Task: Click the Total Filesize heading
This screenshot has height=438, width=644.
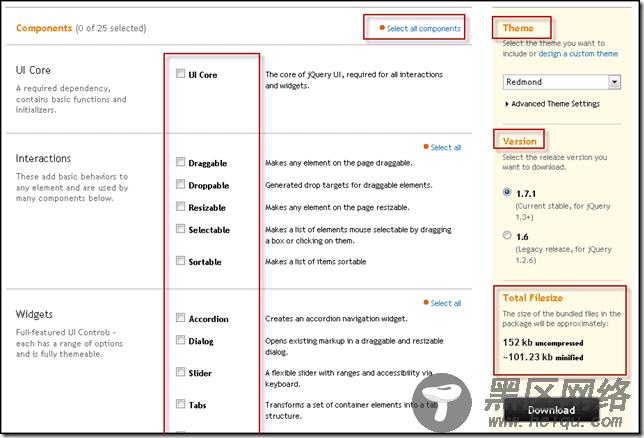Action: point(533,298)
